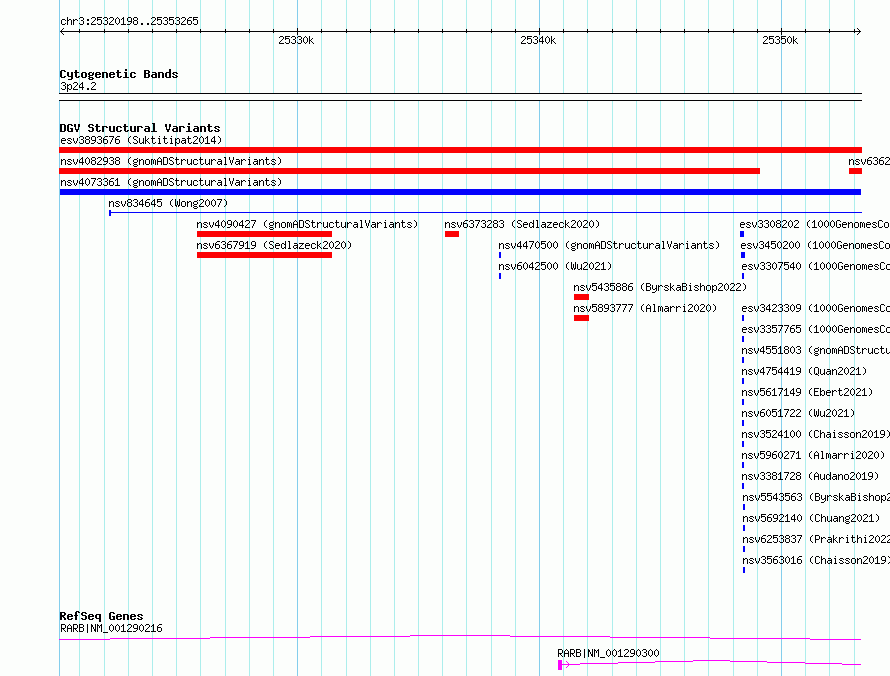Click the partially visible nsv6362 variant label
This screenshot has height=676, width=890.
click(x=869, y=161)
